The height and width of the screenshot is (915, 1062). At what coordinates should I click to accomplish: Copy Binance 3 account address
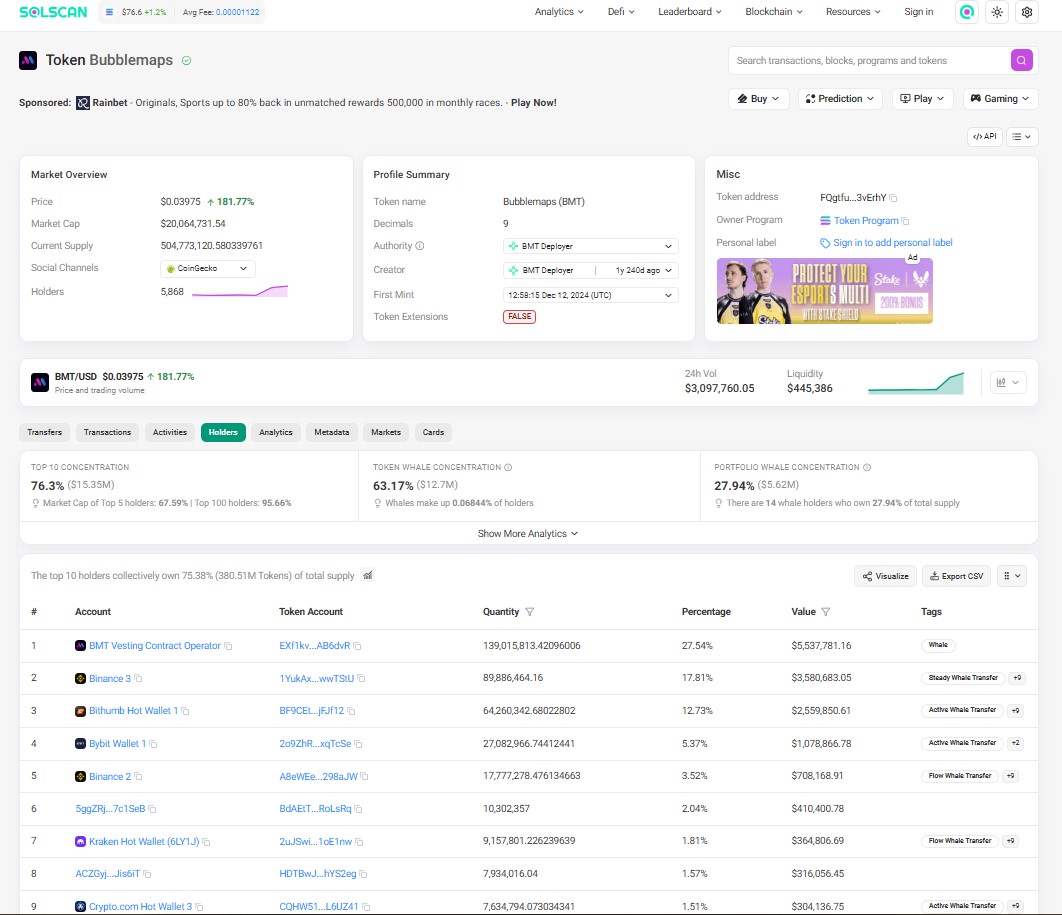(138, 678)
